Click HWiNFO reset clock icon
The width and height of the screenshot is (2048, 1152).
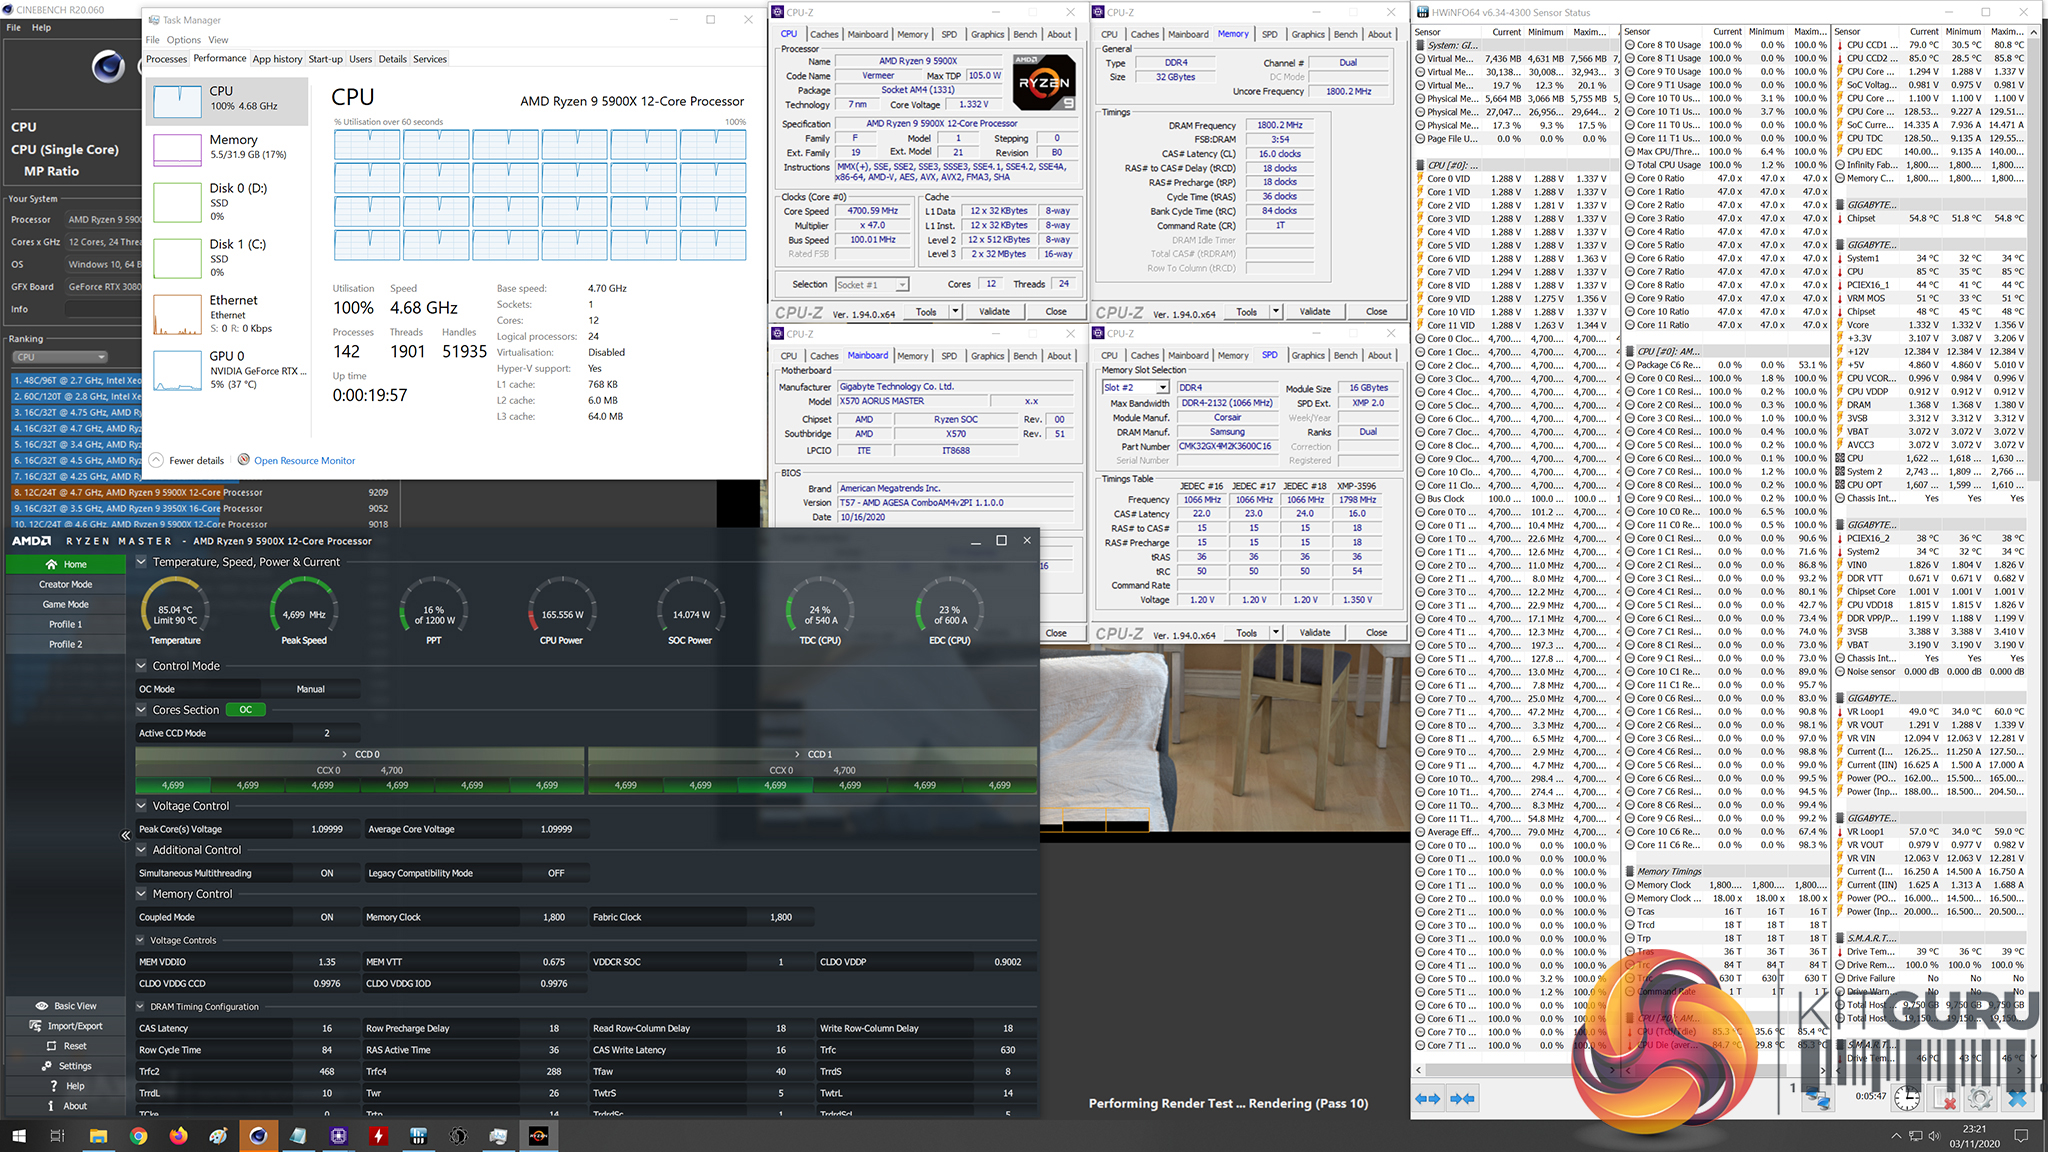tap(1907, 1098)
